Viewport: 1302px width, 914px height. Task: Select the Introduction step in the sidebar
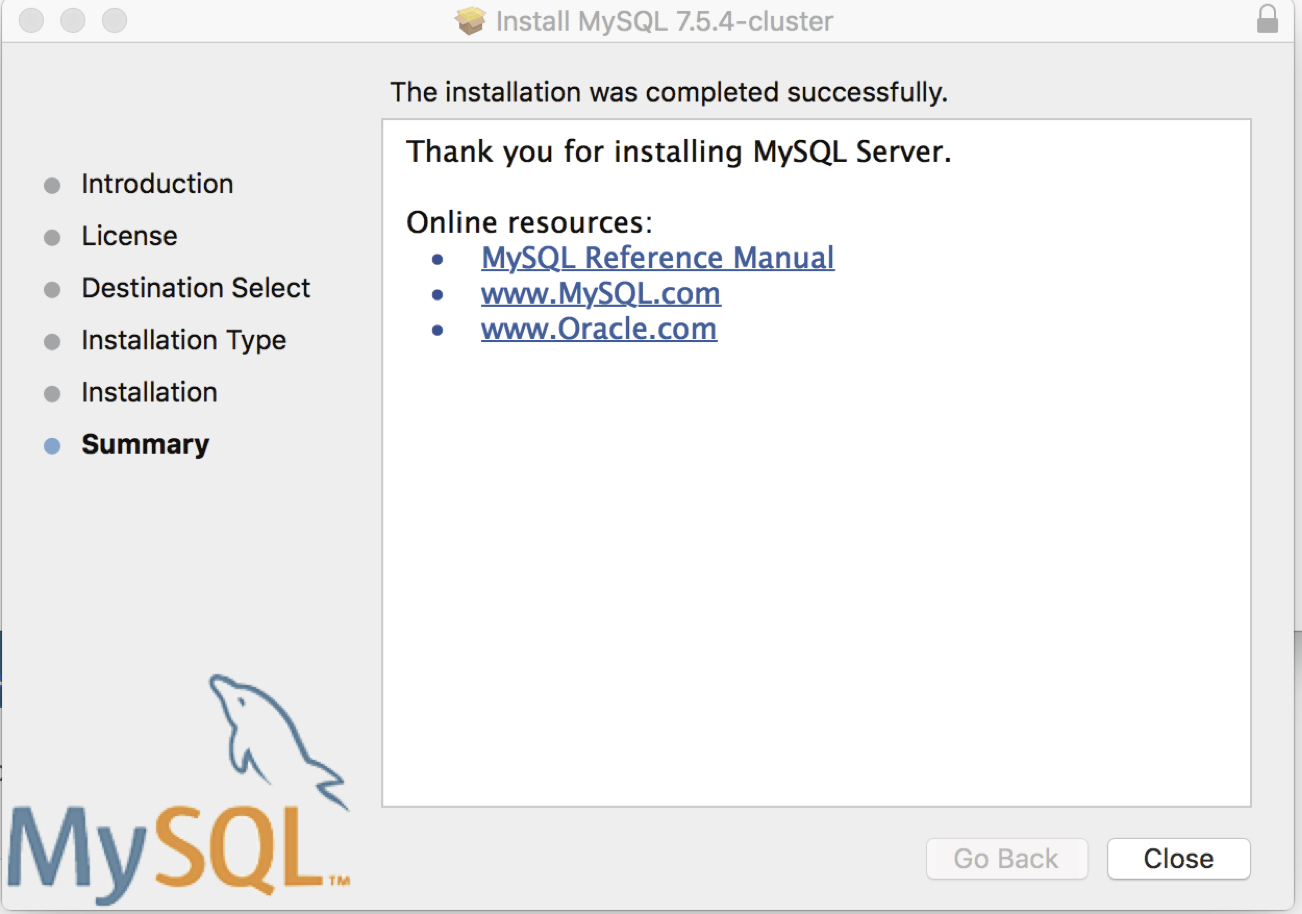(x=157, y=184)
